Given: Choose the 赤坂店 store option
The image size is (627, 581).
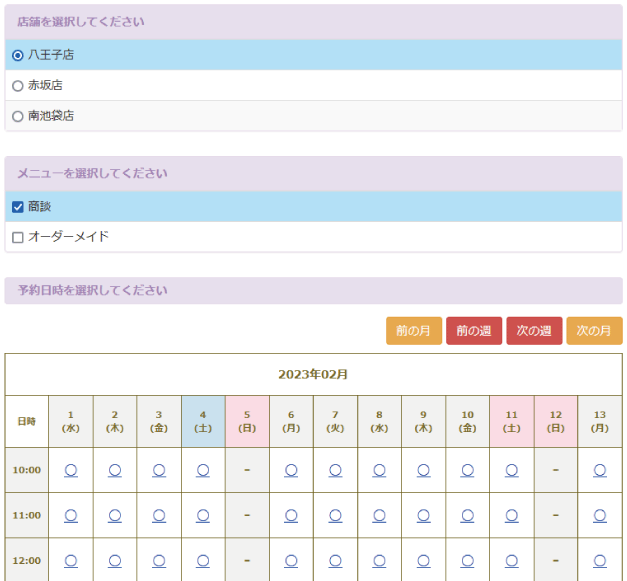Looking at the screenshot, I should tap(18, 86).
